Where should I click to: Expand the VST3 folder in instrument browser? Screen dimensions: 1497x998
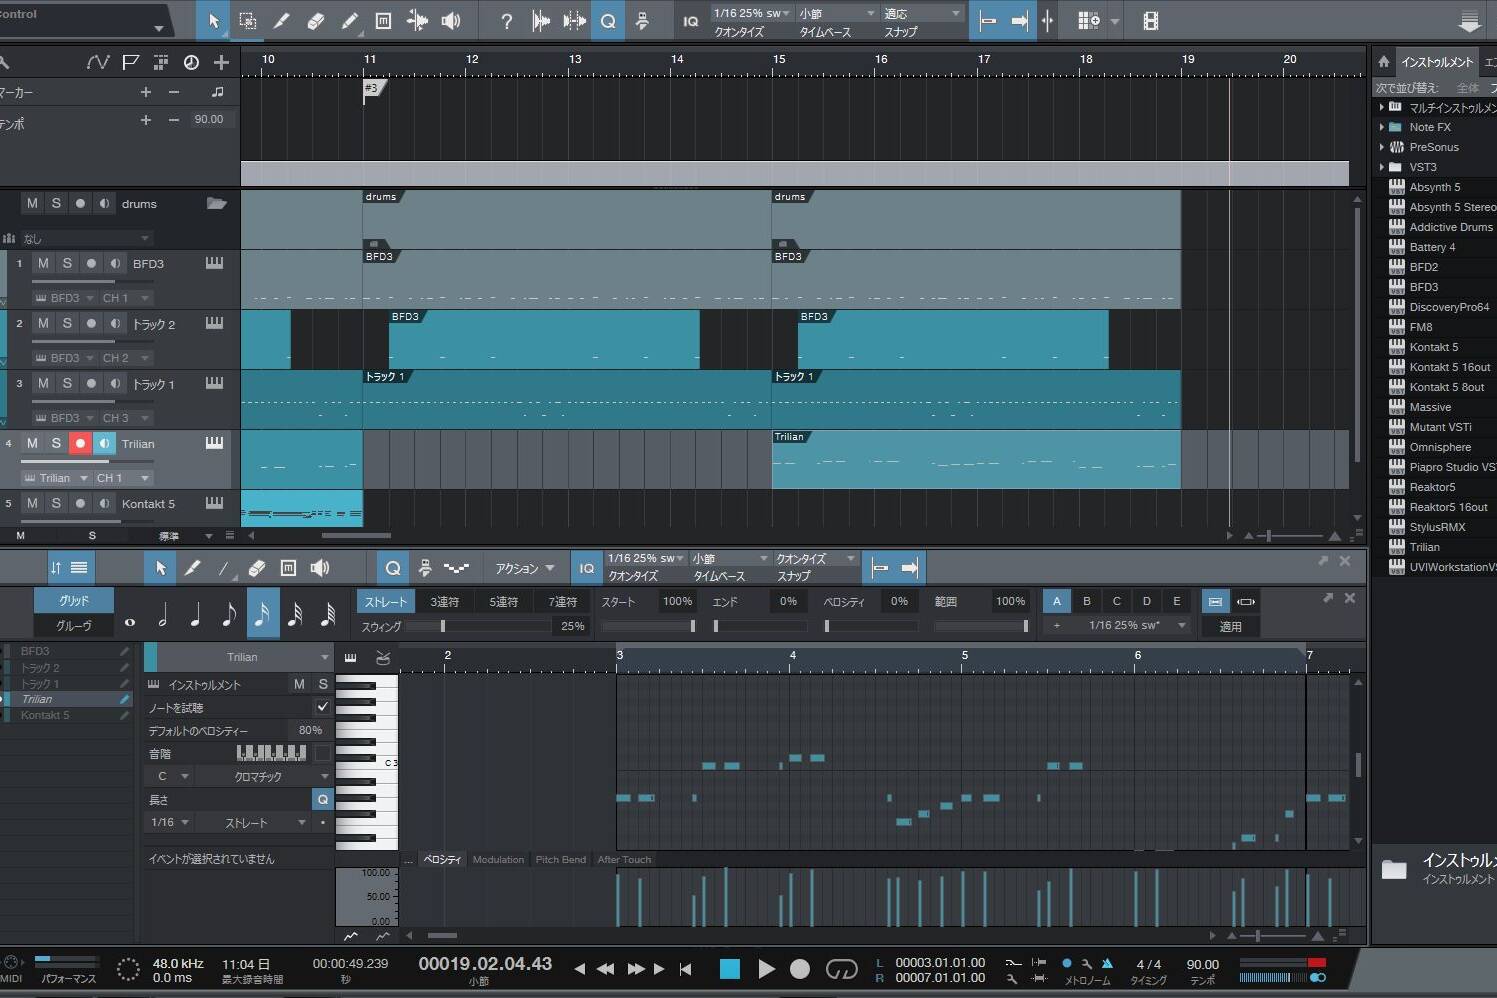coord(1382,167)
